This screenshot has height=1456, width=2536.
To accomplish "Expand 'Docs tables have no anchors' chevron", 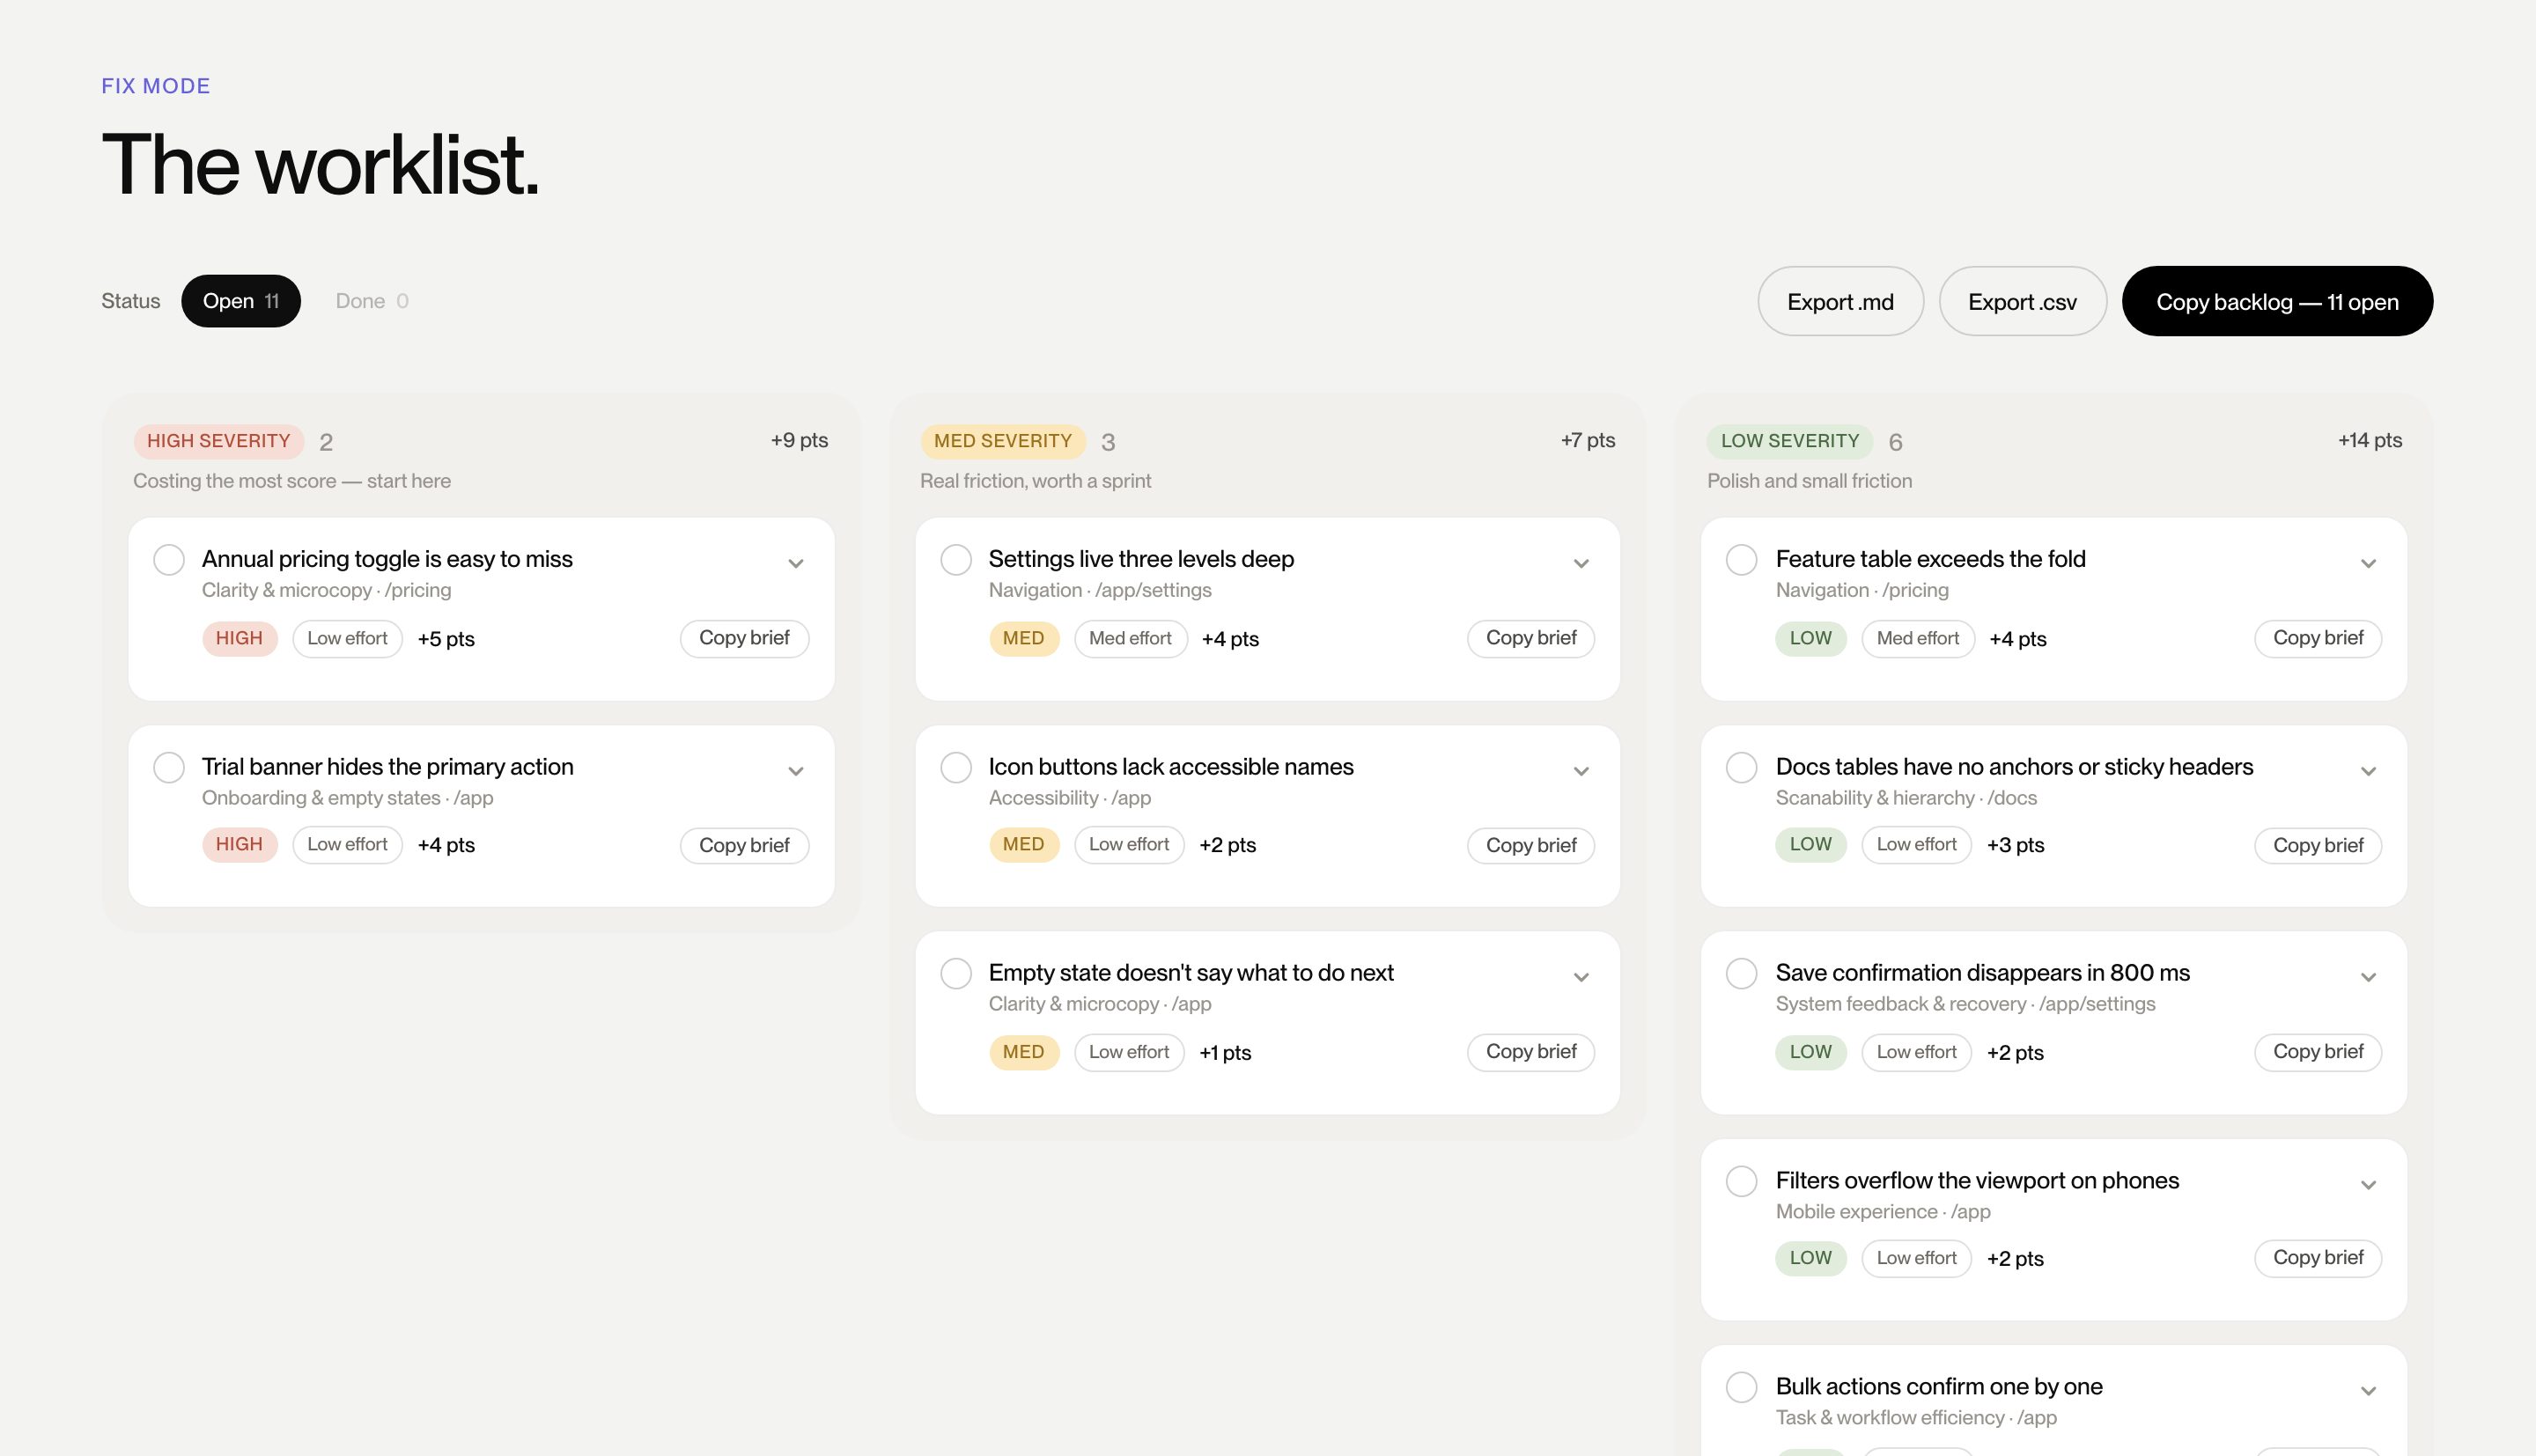I will click(2368, 771).
